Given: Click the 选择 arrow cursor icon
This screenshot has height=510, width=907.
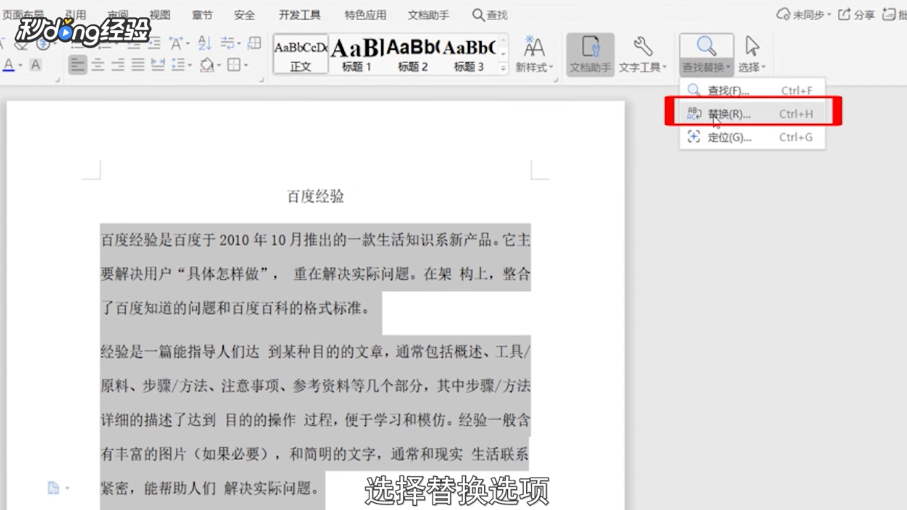Looking at the screenshot, I should pyautogui.click(x=752, y=46).
